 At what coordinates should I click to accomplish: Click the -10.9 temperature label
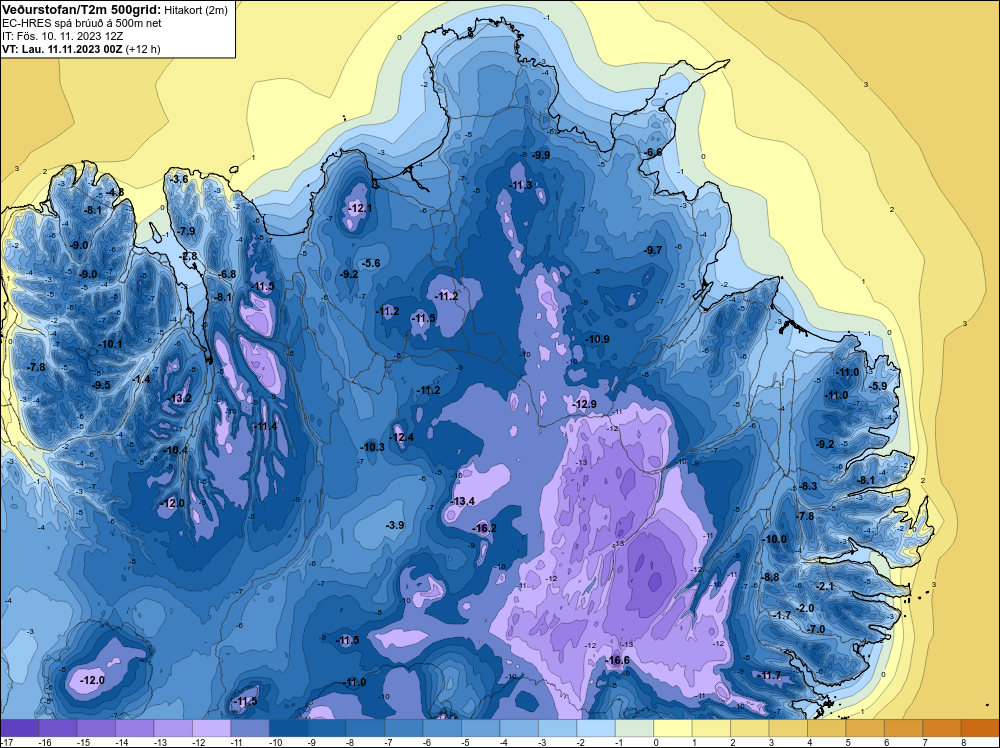[x=598, y=339]
